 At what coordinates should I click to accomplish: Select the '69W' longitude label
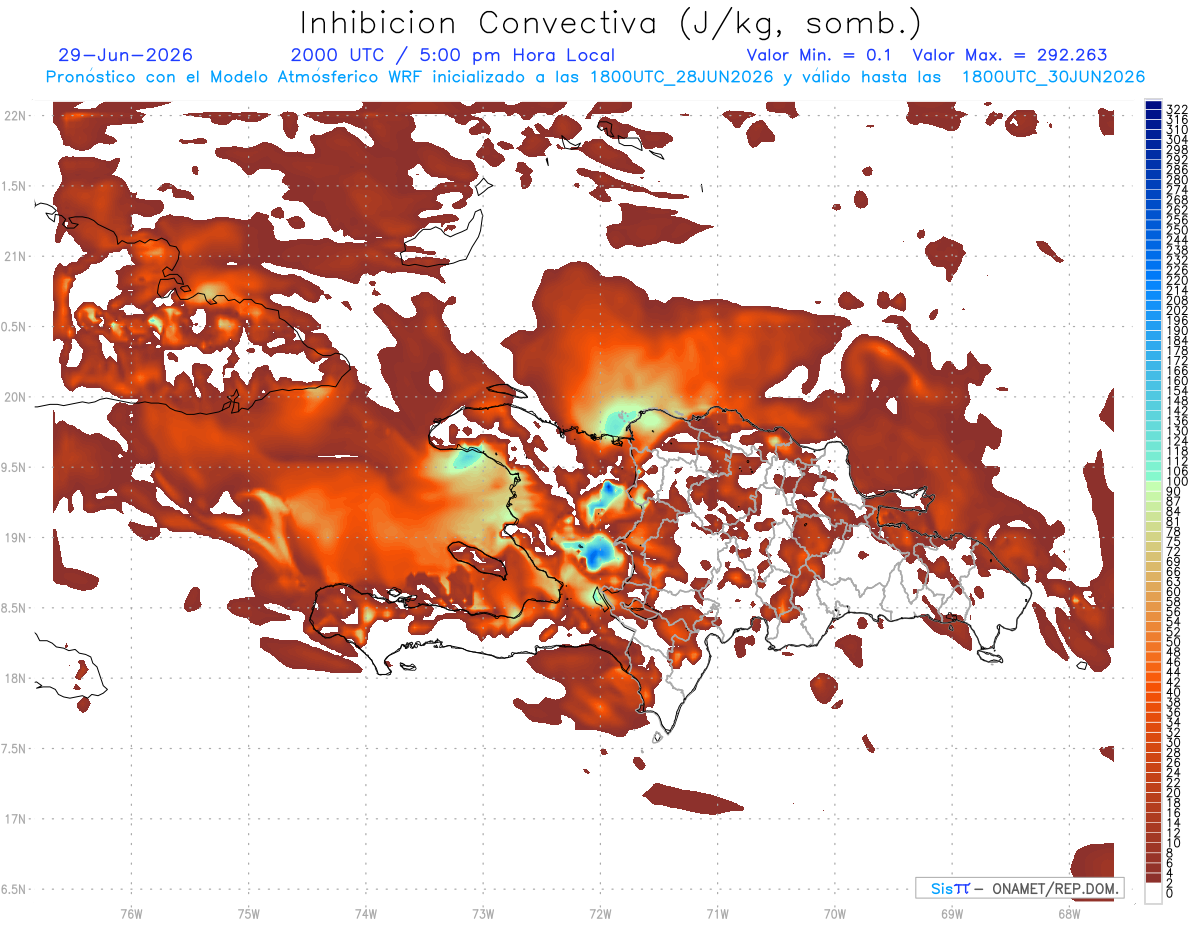pyautogui.click(x=952, y=913)
